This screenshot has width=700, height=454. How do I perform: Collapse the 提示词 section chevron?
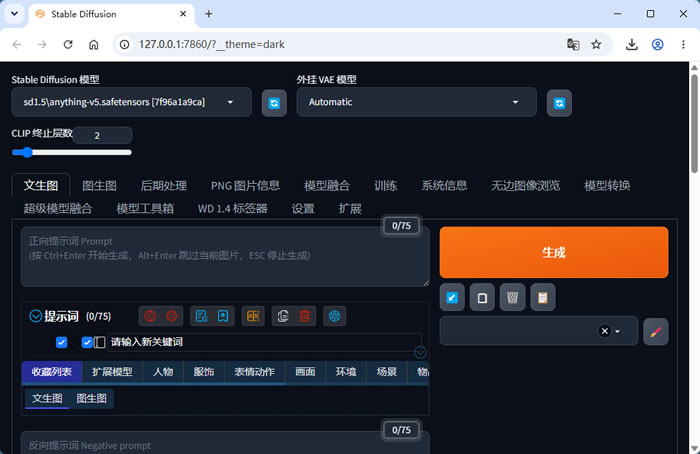click(35, 316)
